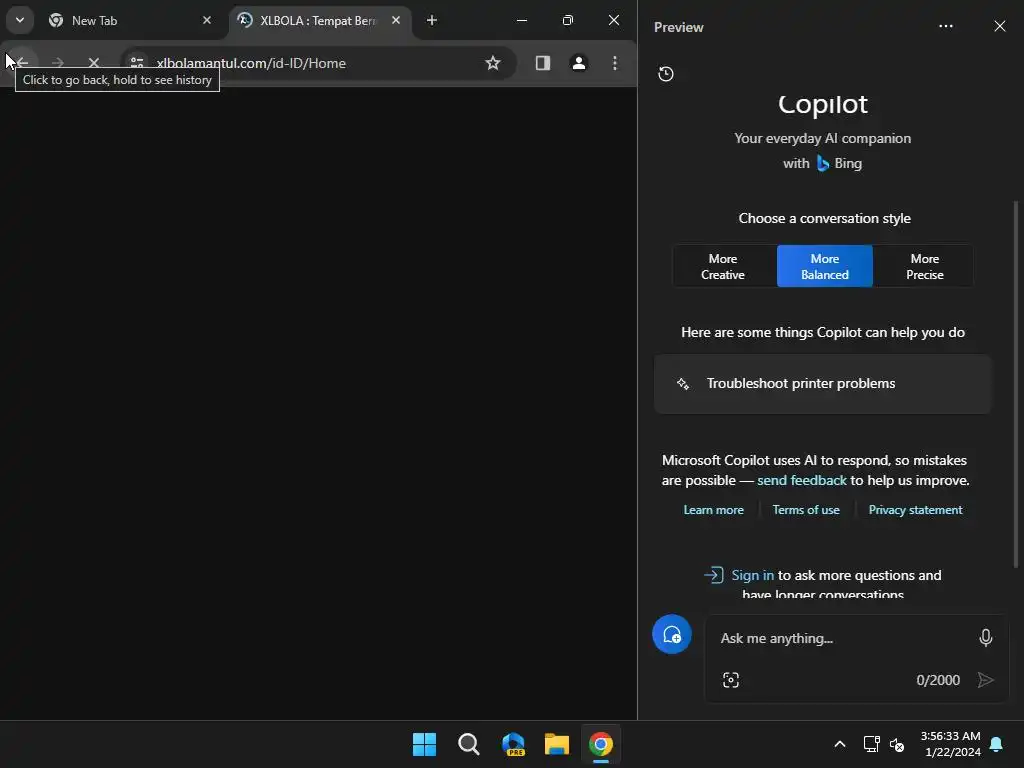Open Copilot chat history

coord(665,74)
